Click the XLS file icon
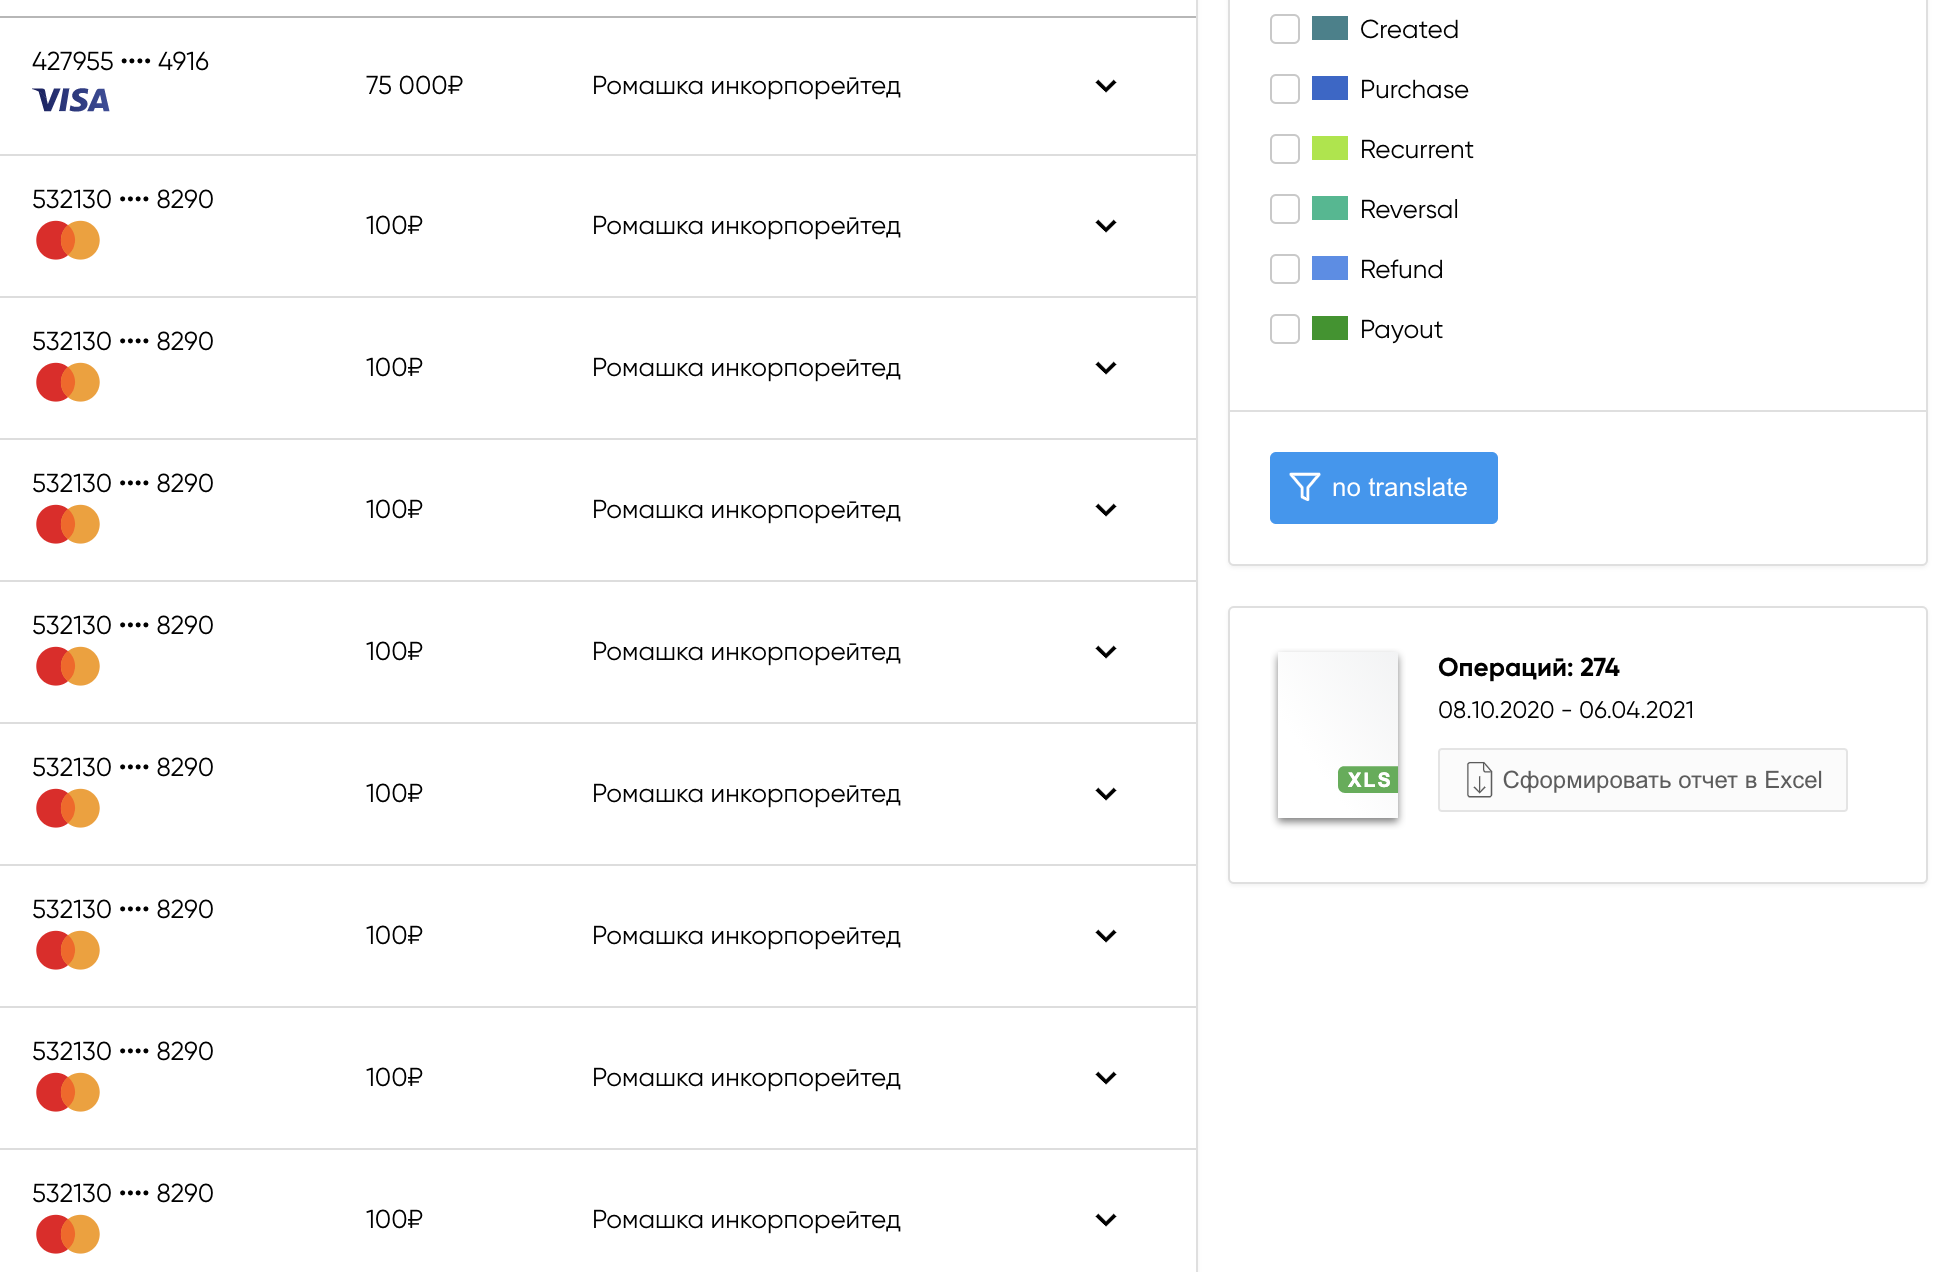This screenshot has width=1948, height=1272. tap(1337, 734)
